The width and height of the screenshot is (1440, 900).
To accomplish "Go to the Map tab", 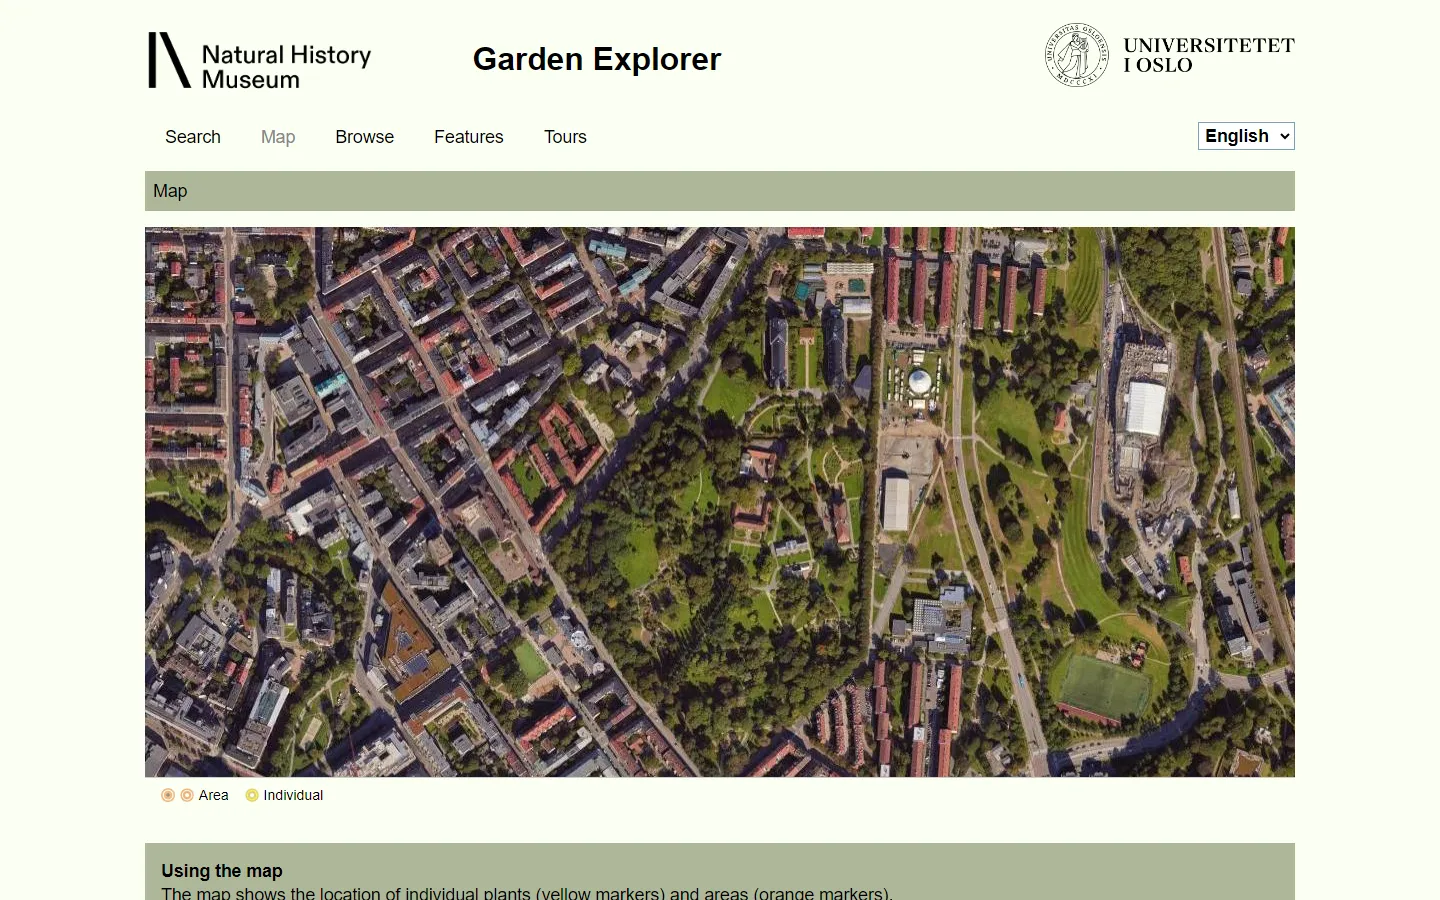I will (278, 137).
